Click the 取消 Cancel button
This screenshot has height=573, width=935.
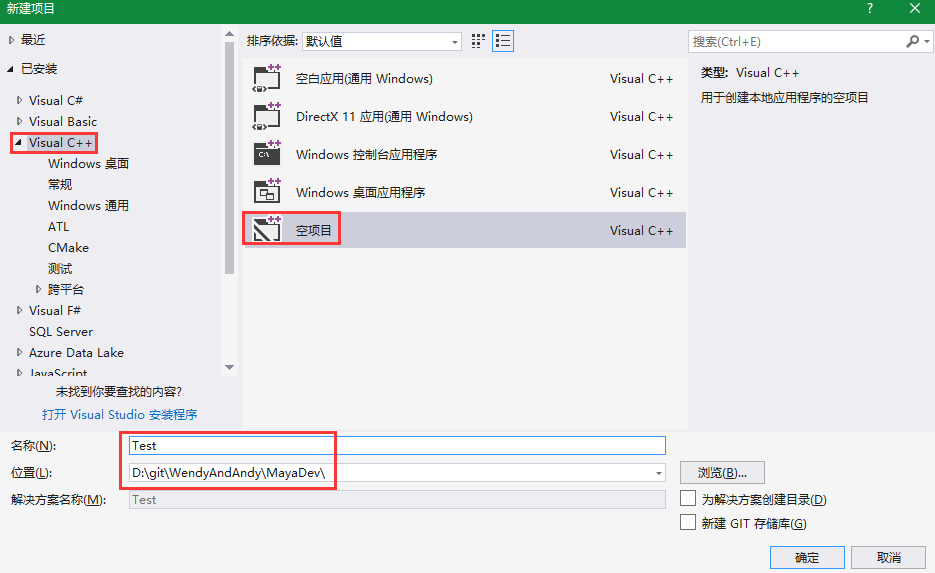(888, 557)
